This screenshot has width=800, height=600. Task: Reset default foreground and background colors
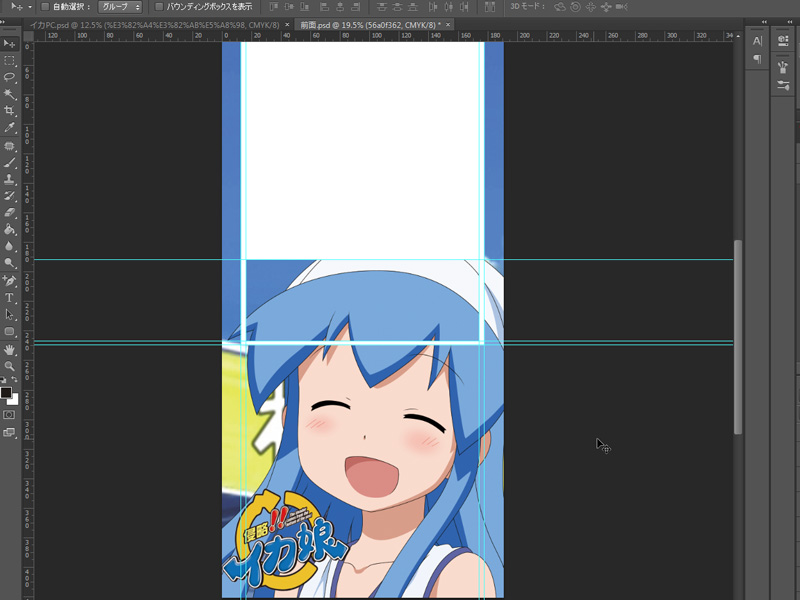(x=3, y=380)
